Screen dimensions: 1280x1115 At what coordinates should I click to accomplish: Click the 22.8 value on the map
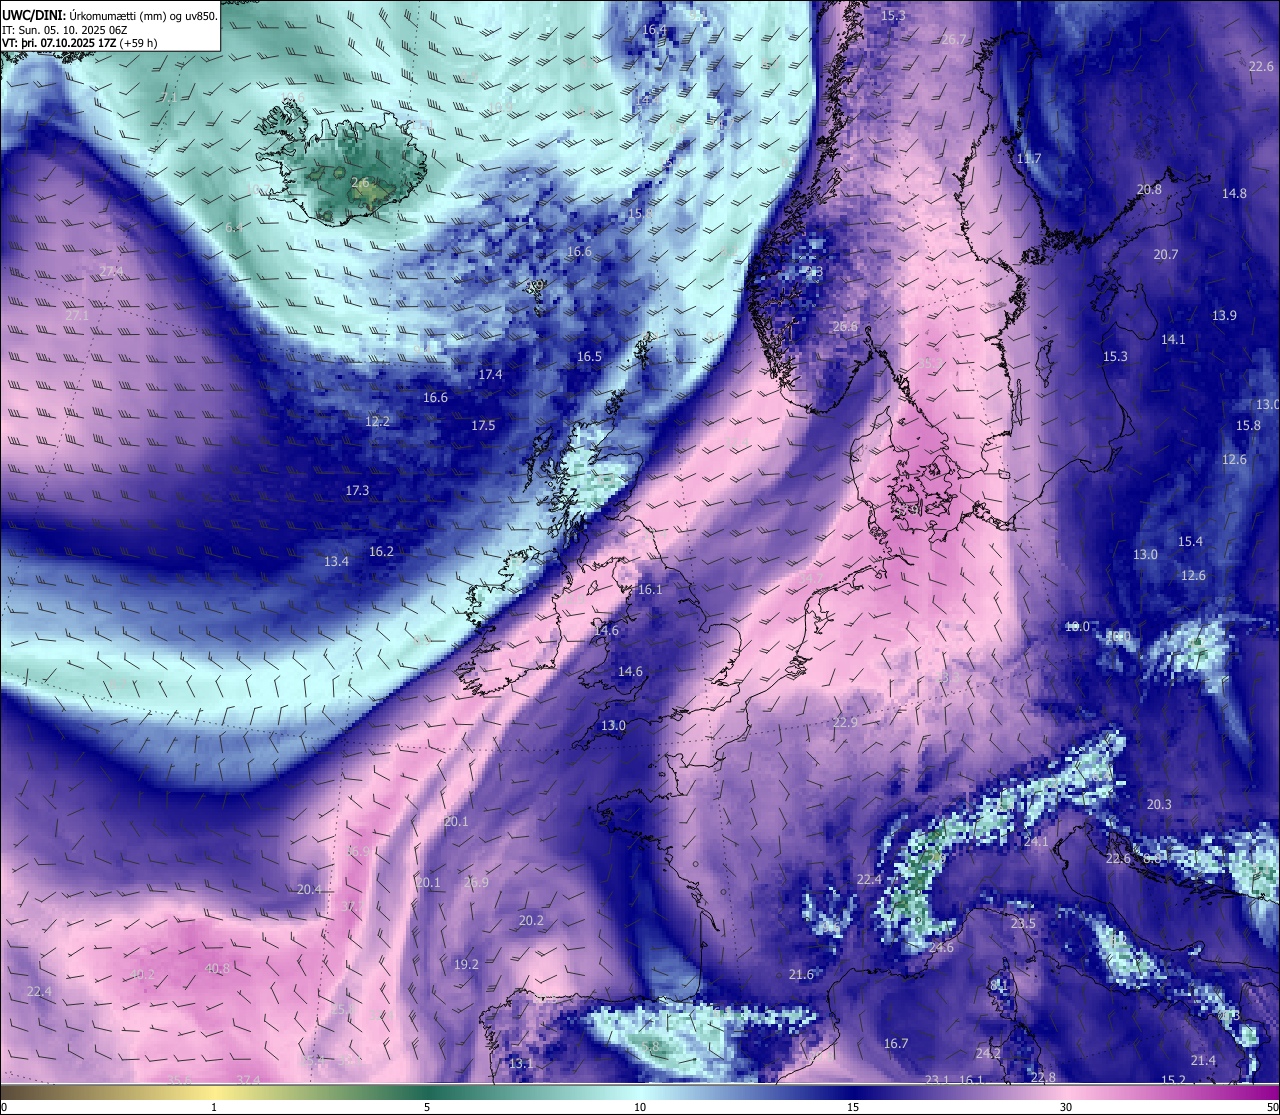tap(1043, 1078)
